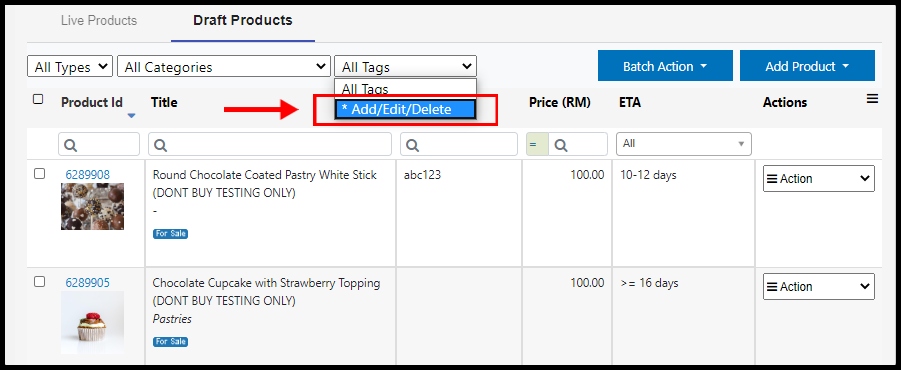The width and height of the screenshot is (901, 370).
Task: Click the Add Product button
Action: click(x=807, y=66)
